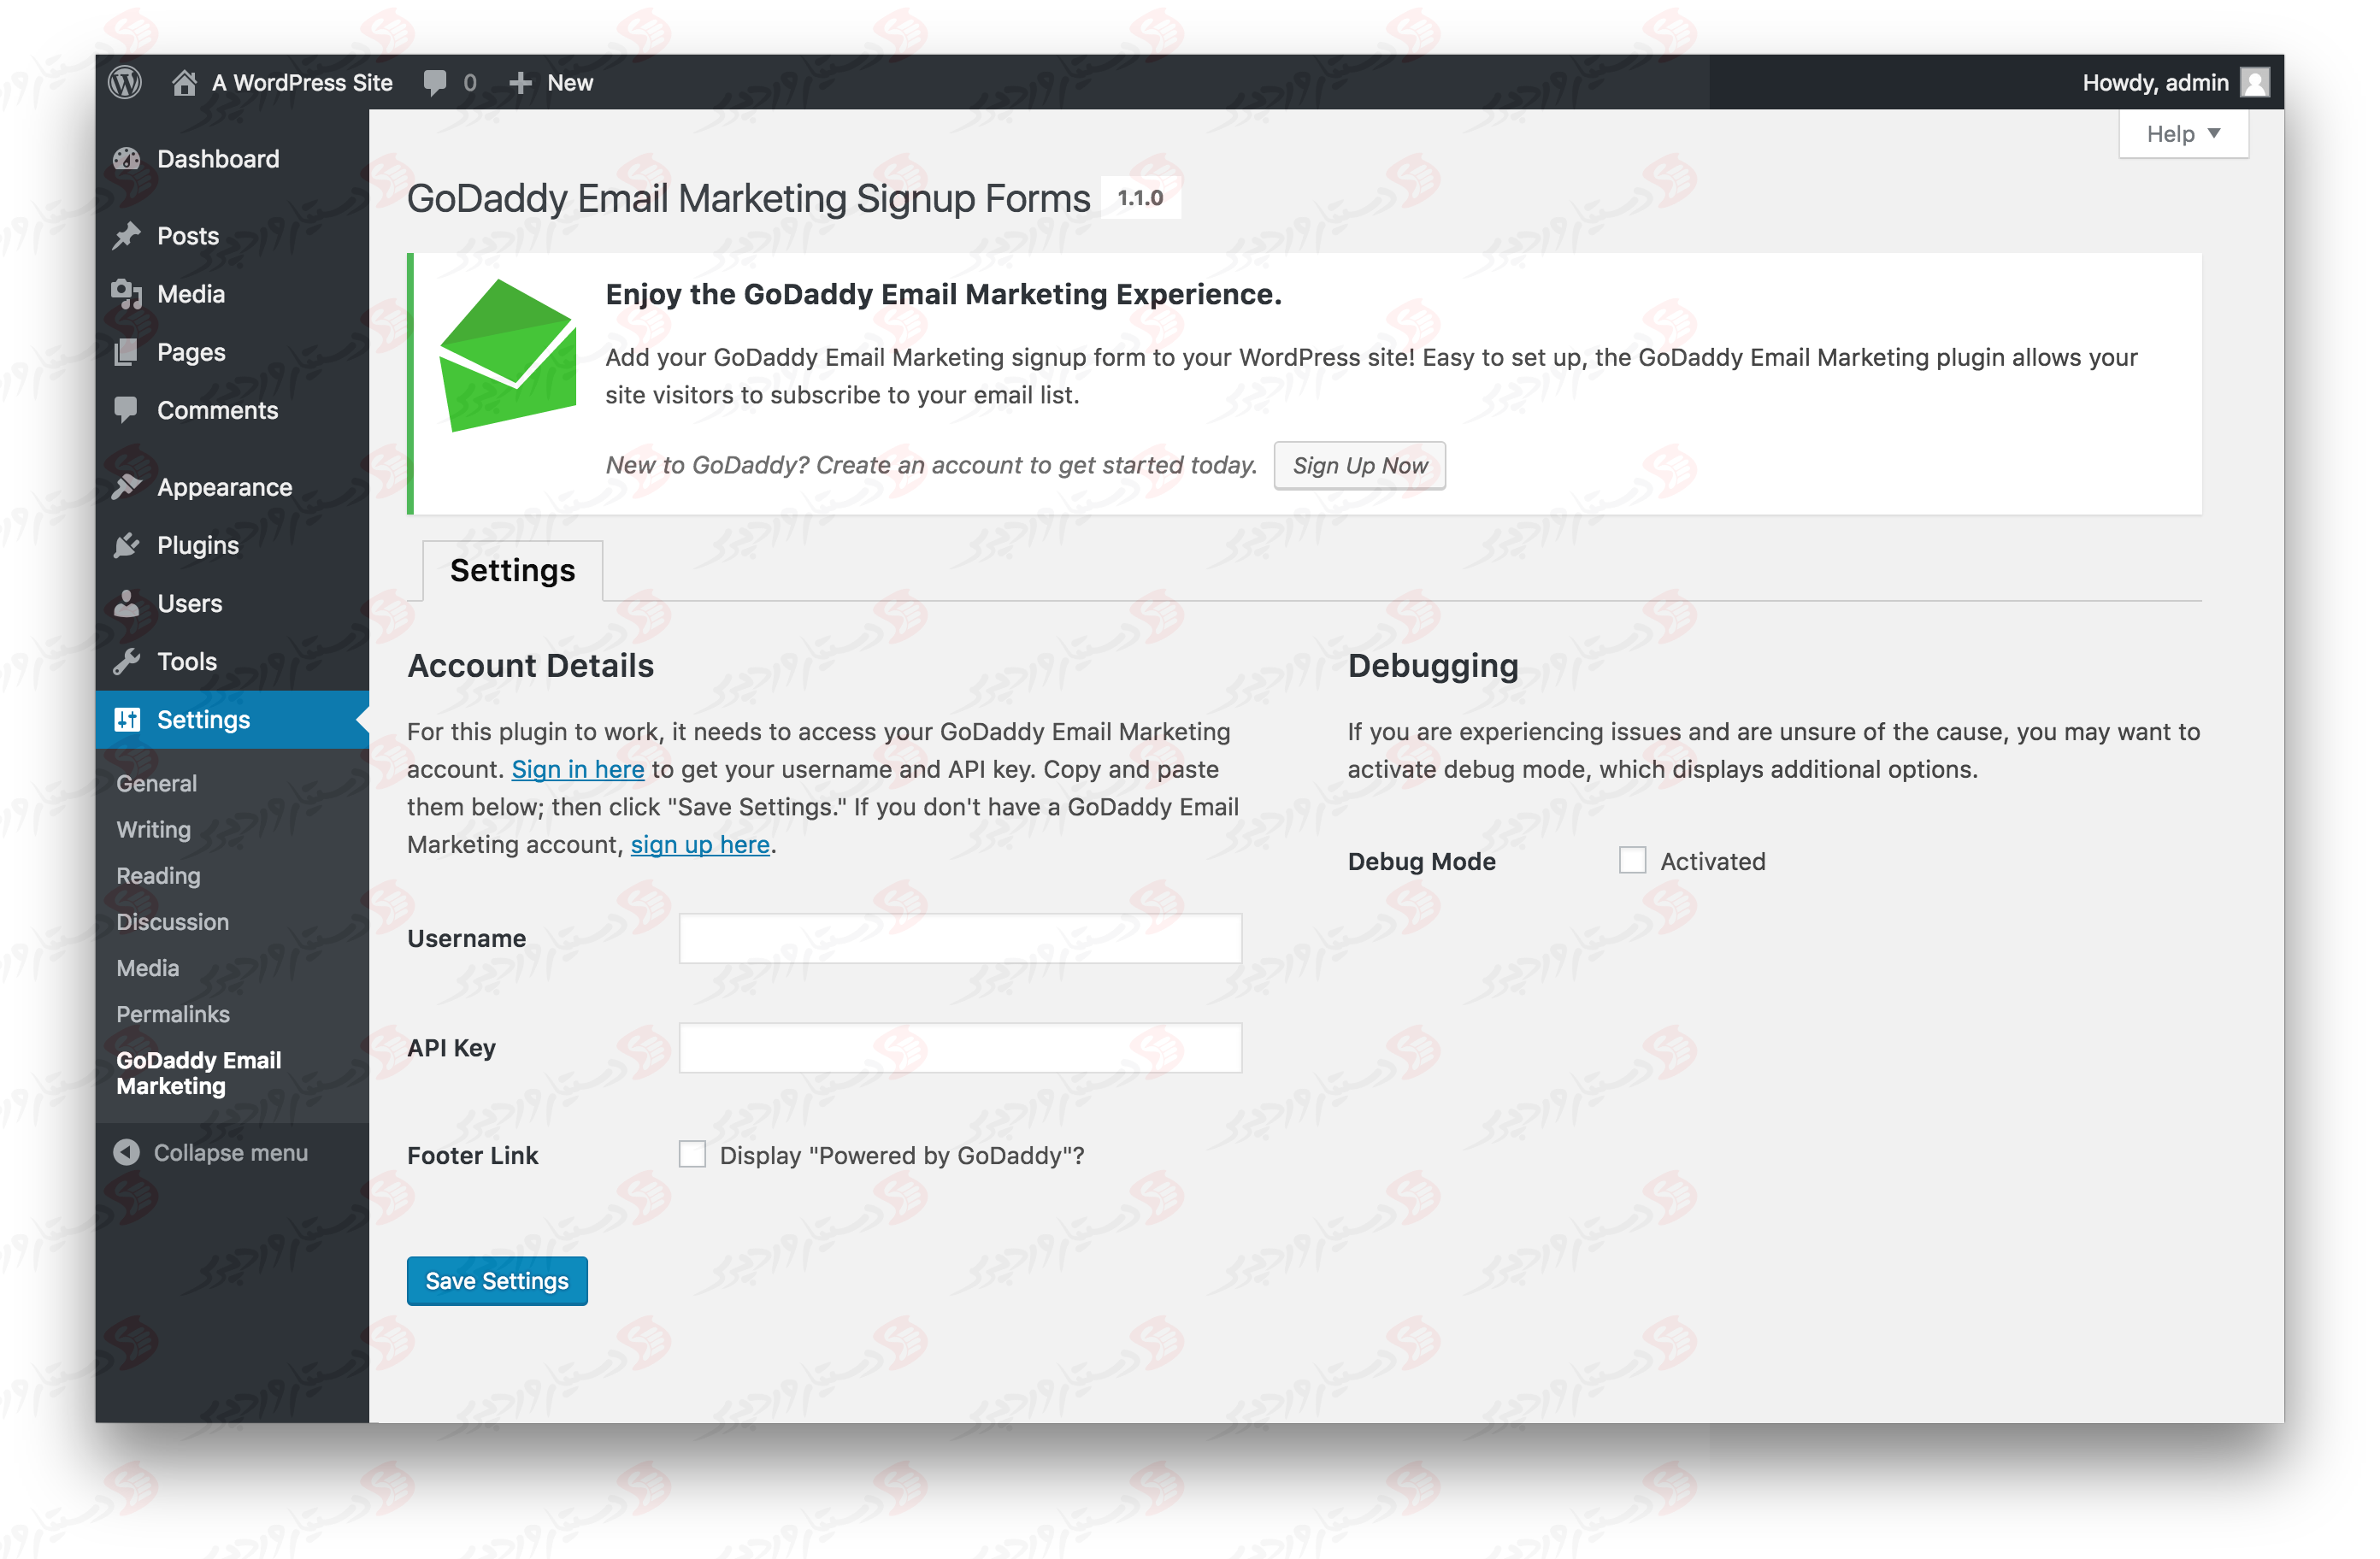The image size is (2380, 1559).
Task: Select the Appearance paintbrush icon
Action: pos(127,486)
